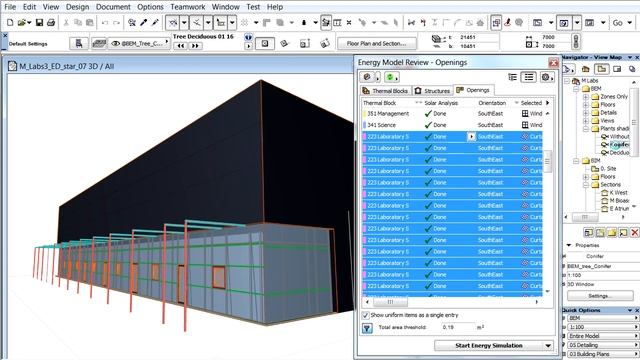
Task: Expand the Details folder in Navigator
Action: tap(585, 113)
